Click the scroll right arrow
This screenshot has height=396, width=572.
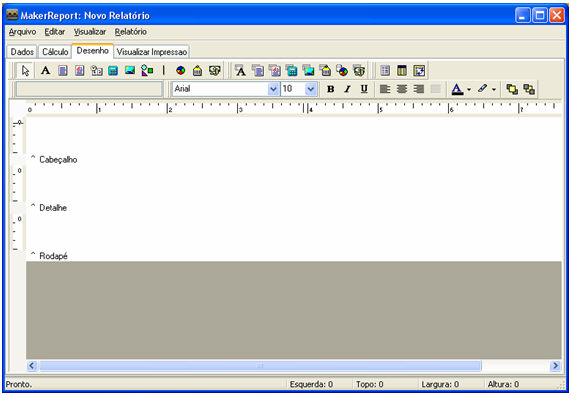click(x=556, y=365)
